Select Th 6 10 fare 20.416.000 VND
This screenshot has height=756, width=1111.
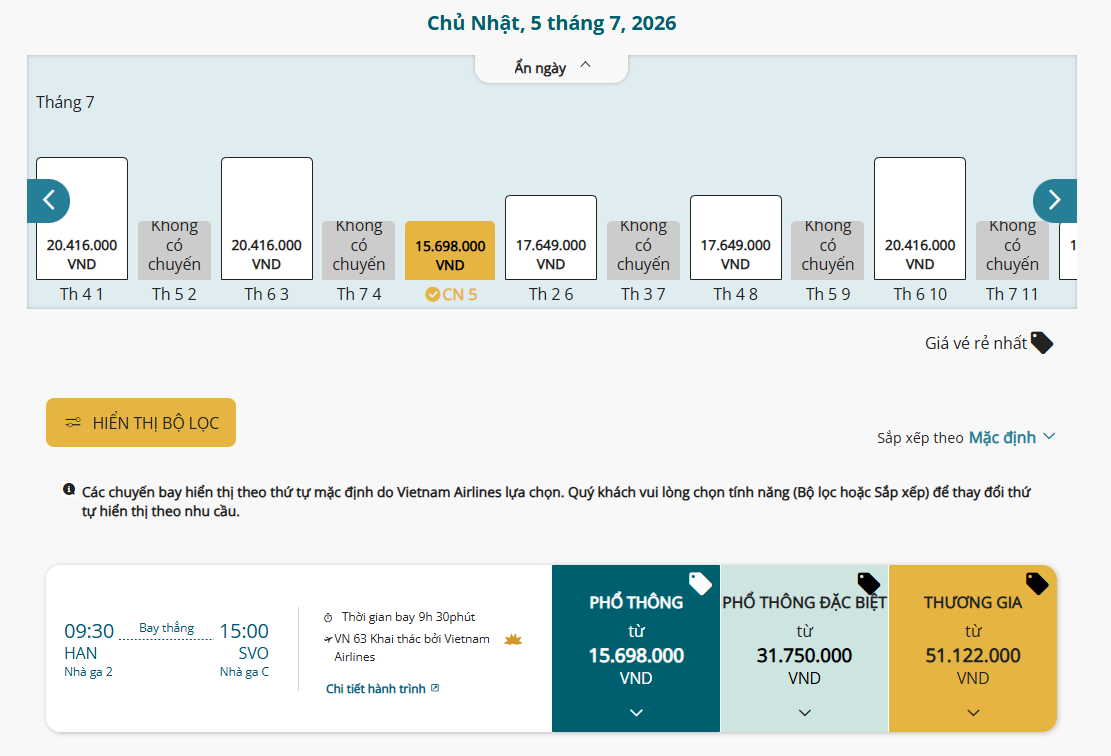920,218
